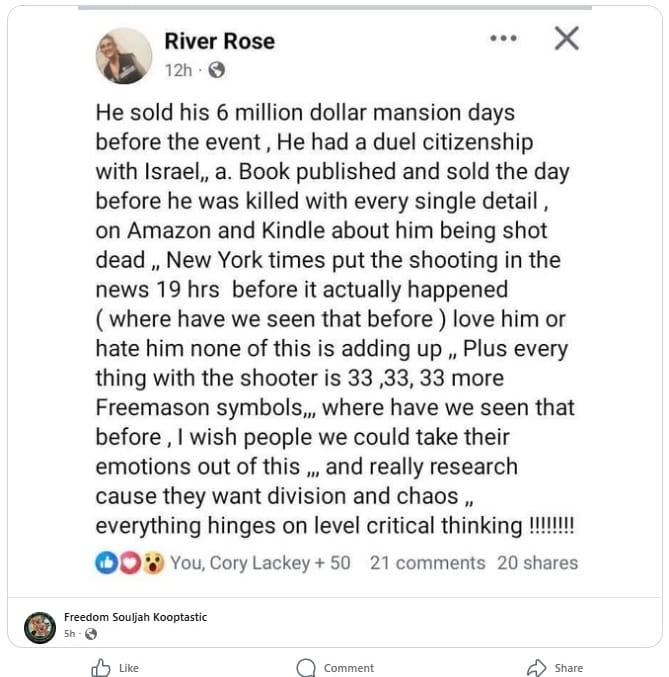Click the globe icon beside 5h
The image size is (669, 677).
pos(91,634)
